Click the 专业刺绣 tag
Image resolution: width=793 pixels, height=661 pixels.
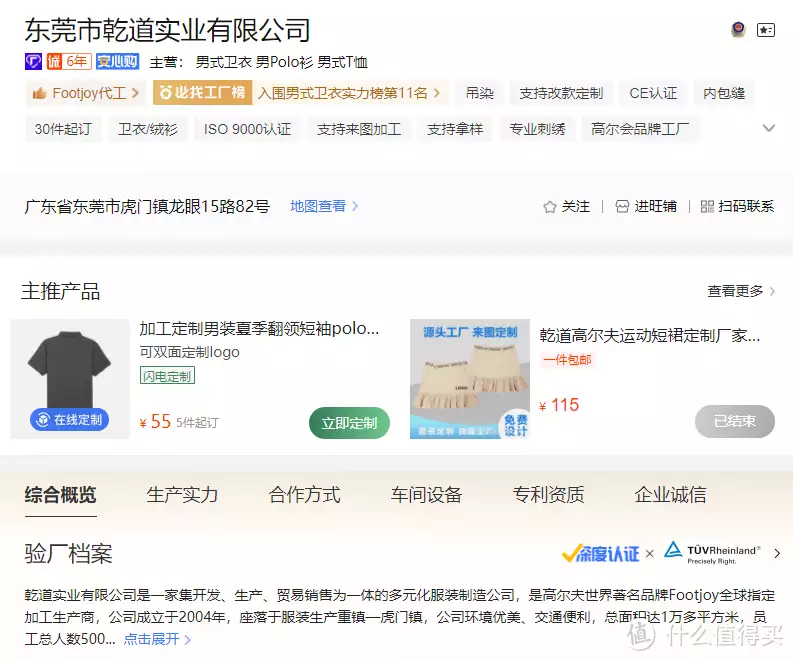pos(537,129)
